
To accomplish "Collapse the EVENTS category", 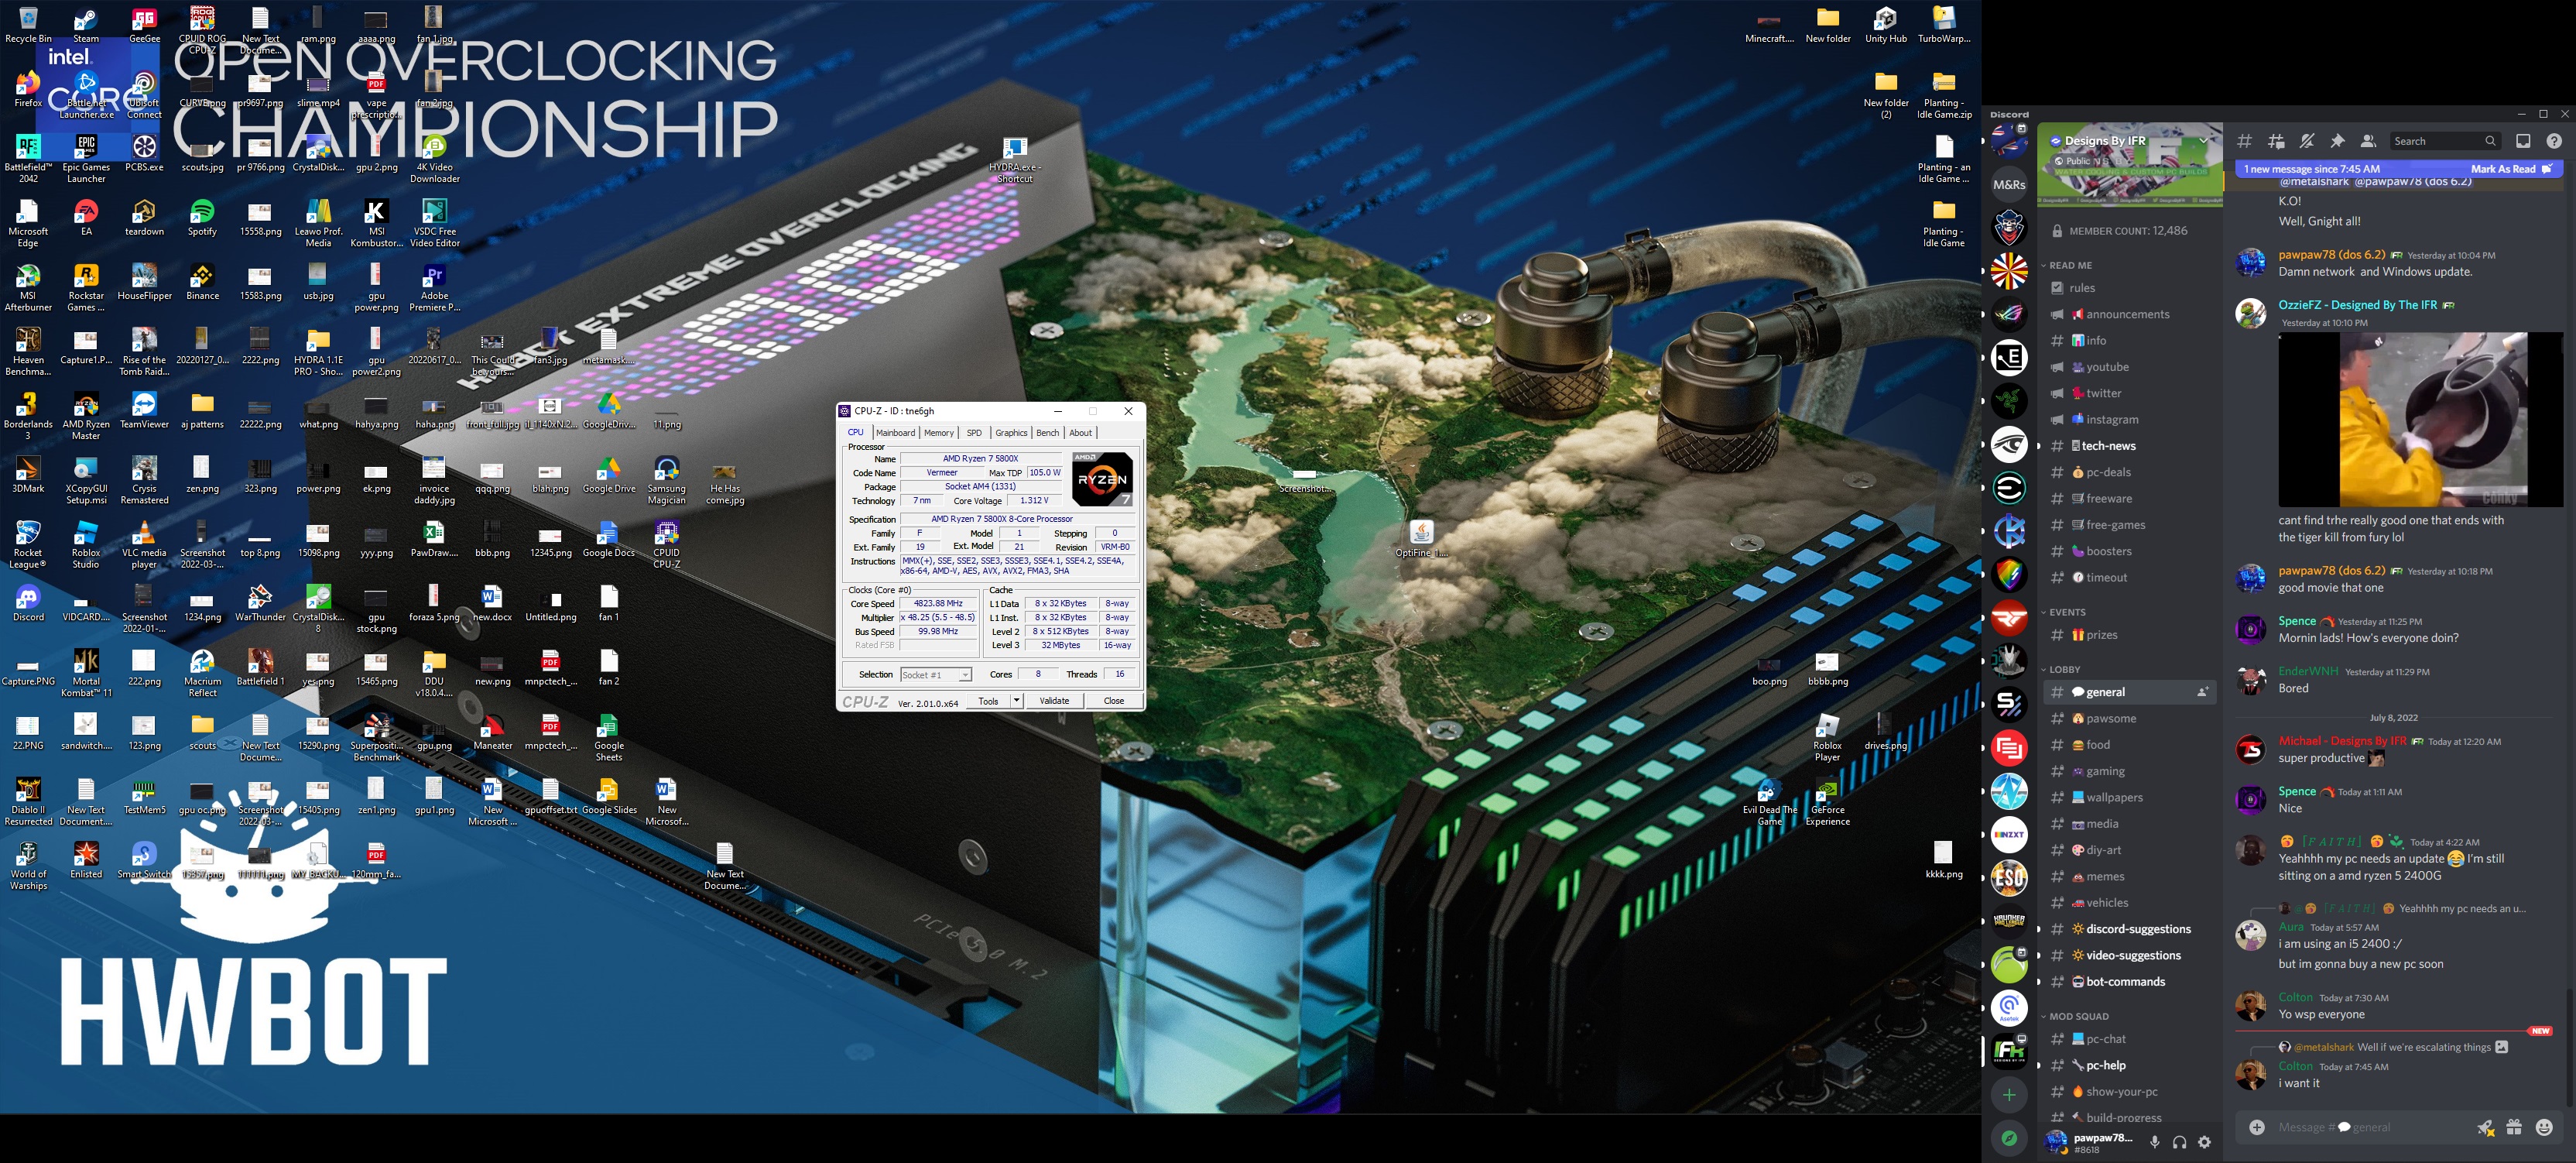I will [x=2067, y=612].
